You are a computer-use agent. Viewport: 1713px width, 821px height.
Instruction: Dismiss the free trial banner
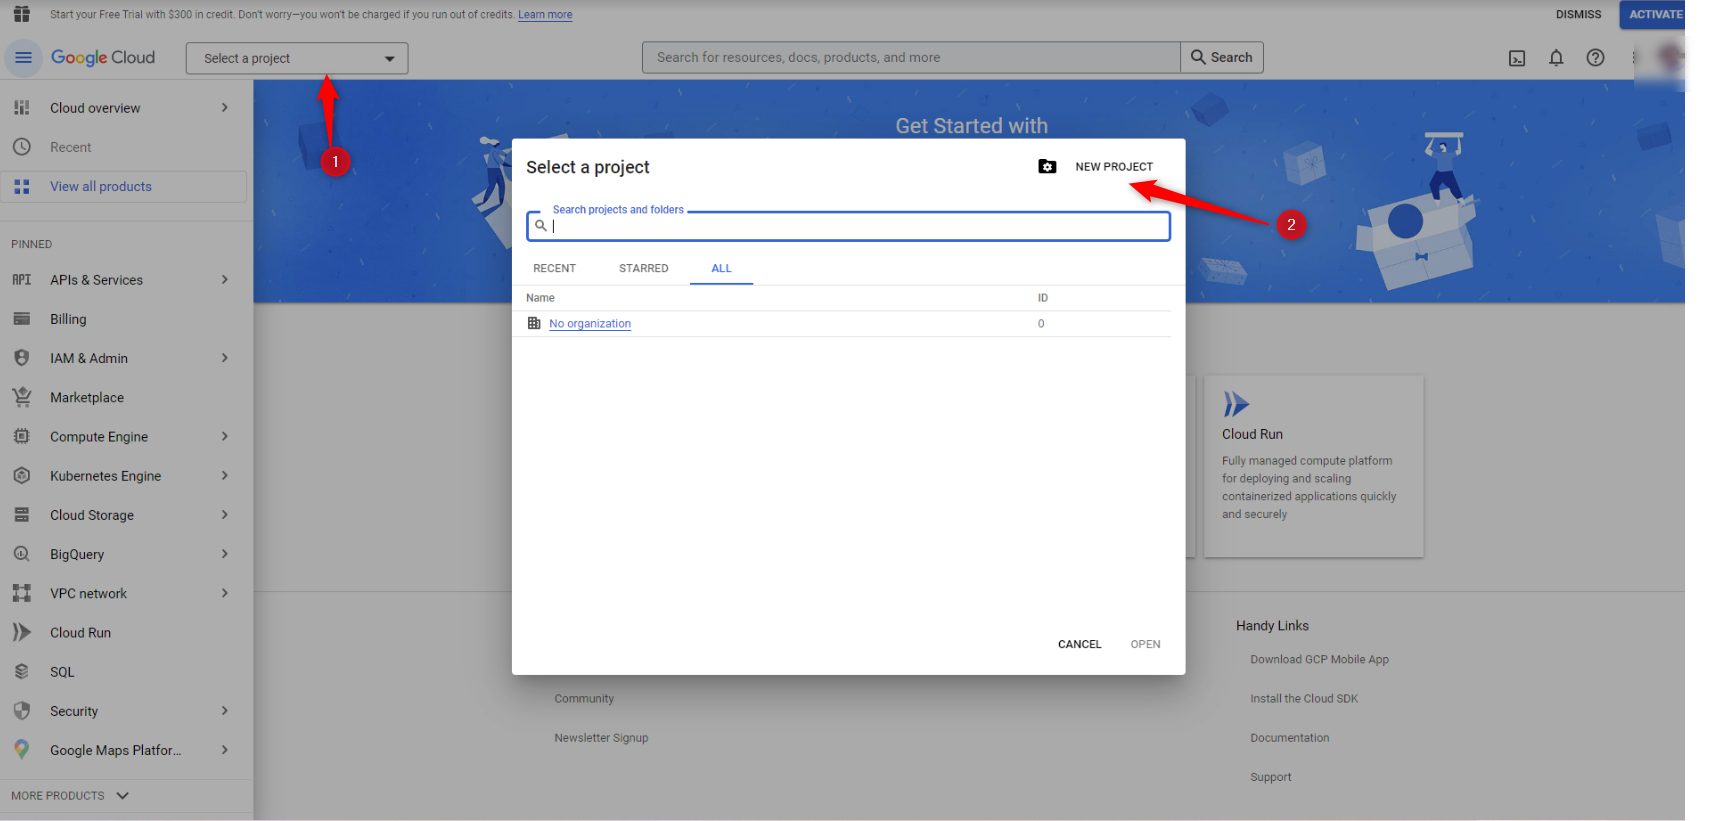point(1578,14)
